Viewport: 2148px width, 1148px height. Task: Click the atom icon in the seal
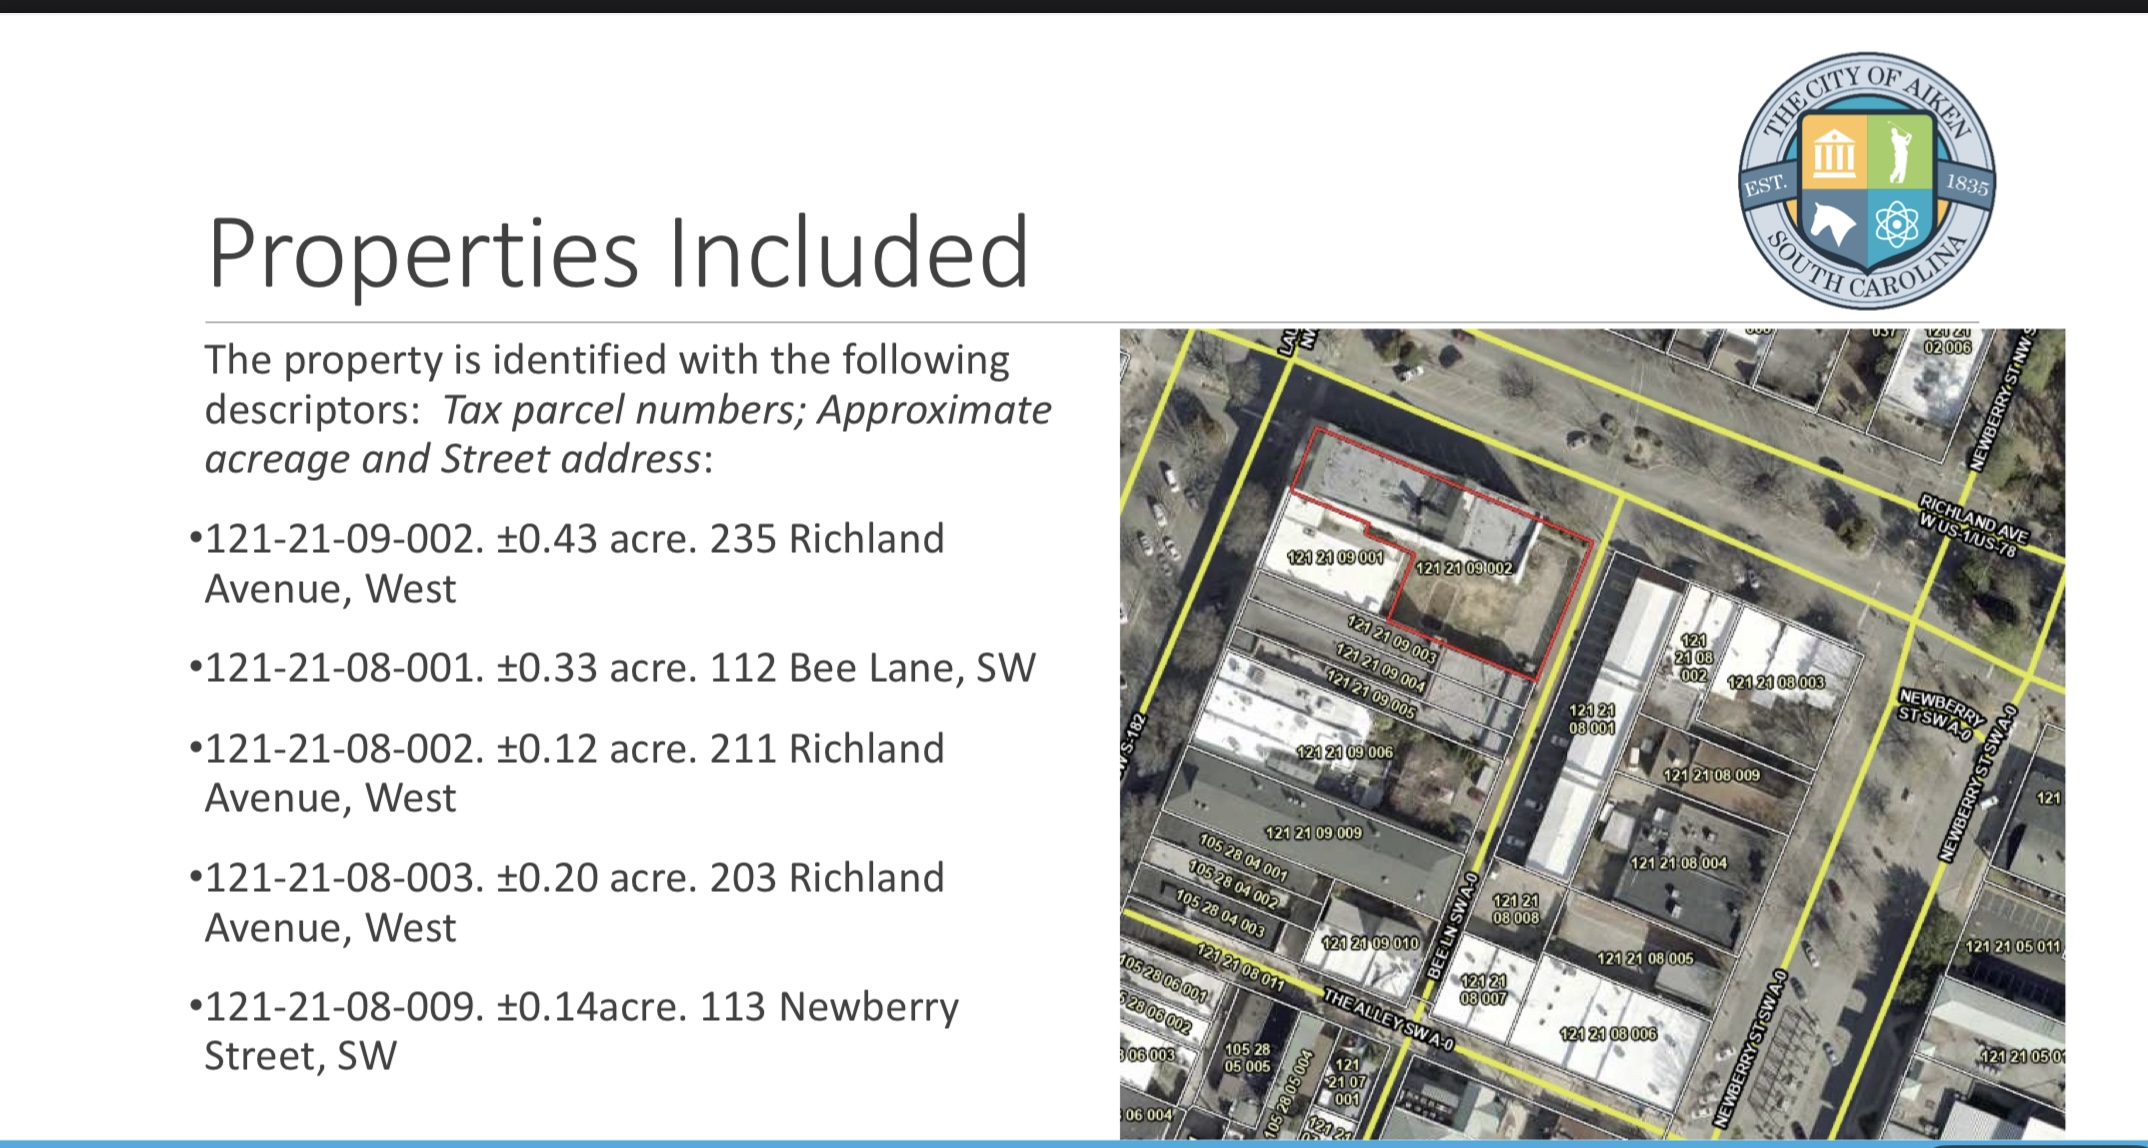[1896, 225]
